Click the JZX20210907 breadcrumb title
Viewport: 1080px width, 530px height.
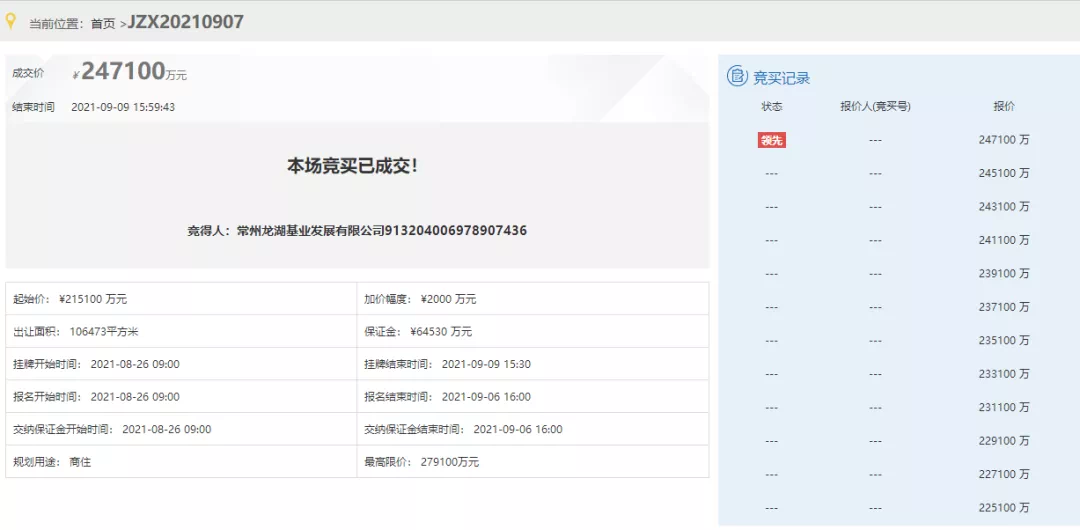coord(185,22)
